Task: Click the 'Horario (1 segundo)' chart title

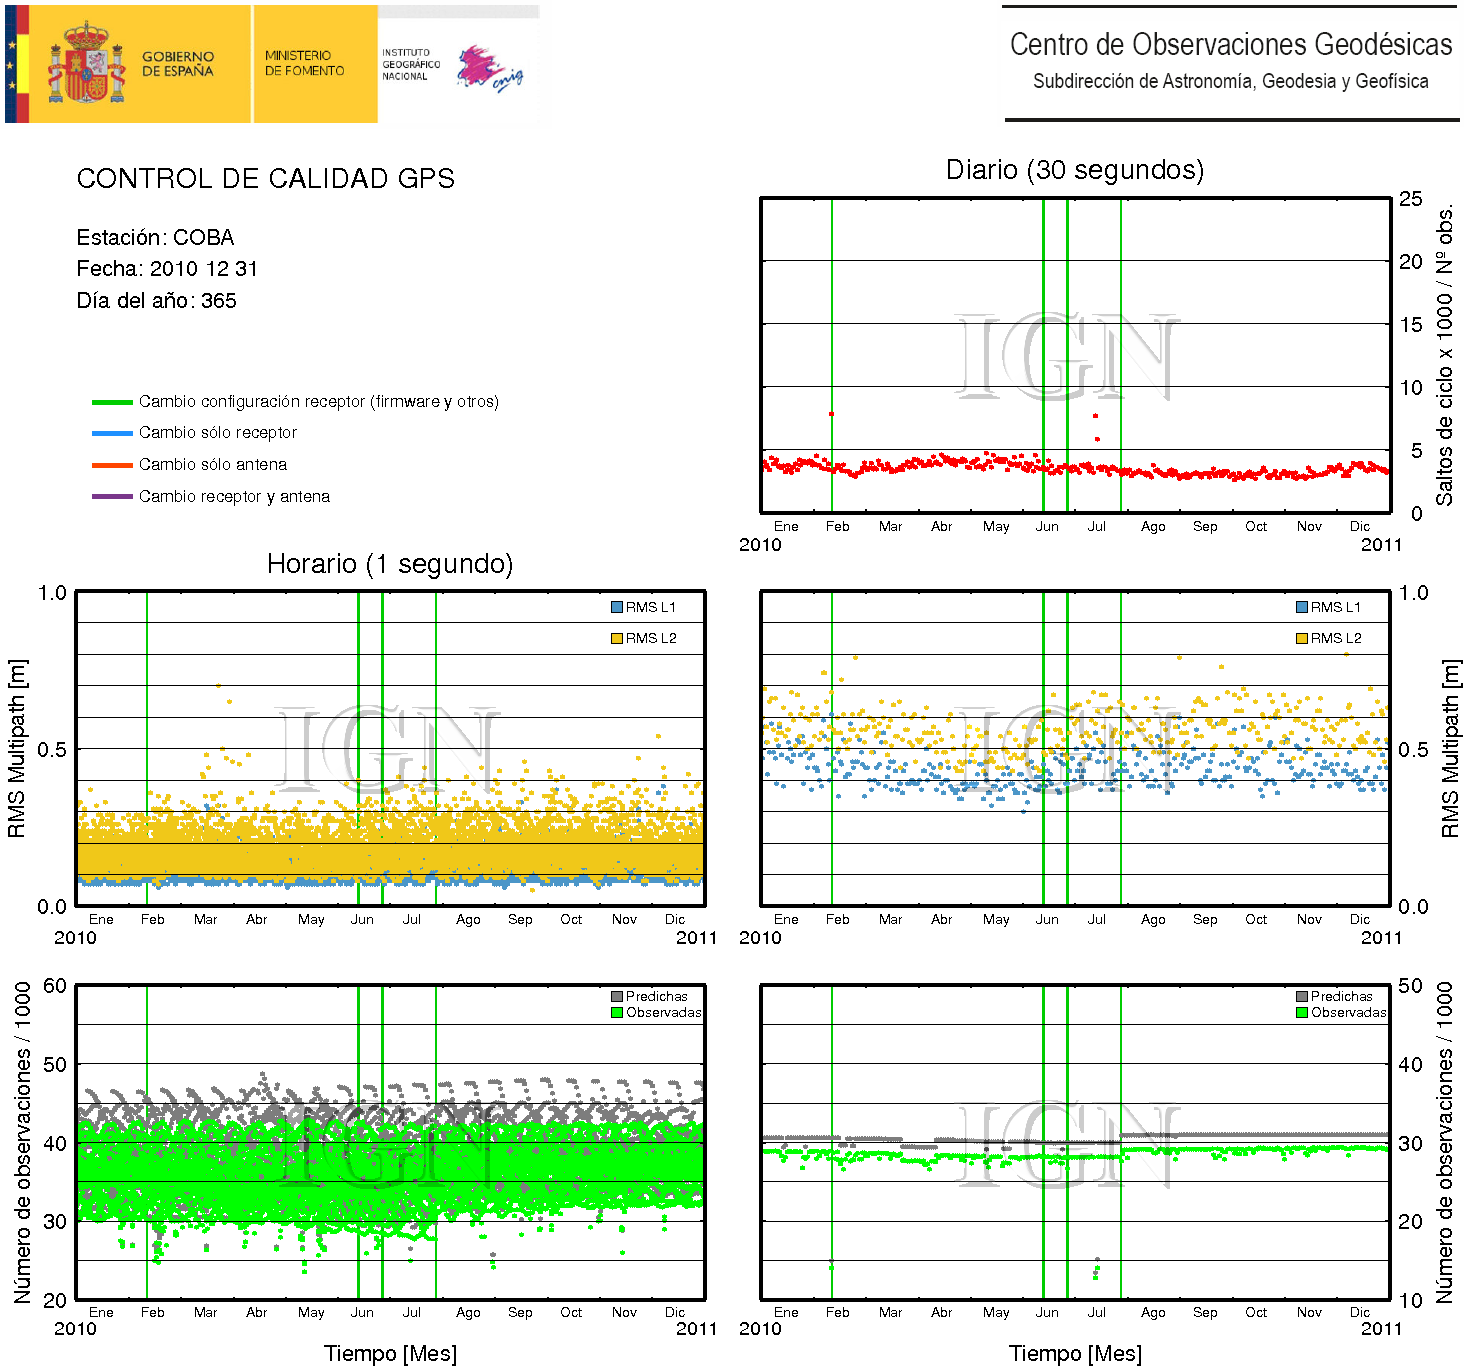Action: tap(389, 564)
